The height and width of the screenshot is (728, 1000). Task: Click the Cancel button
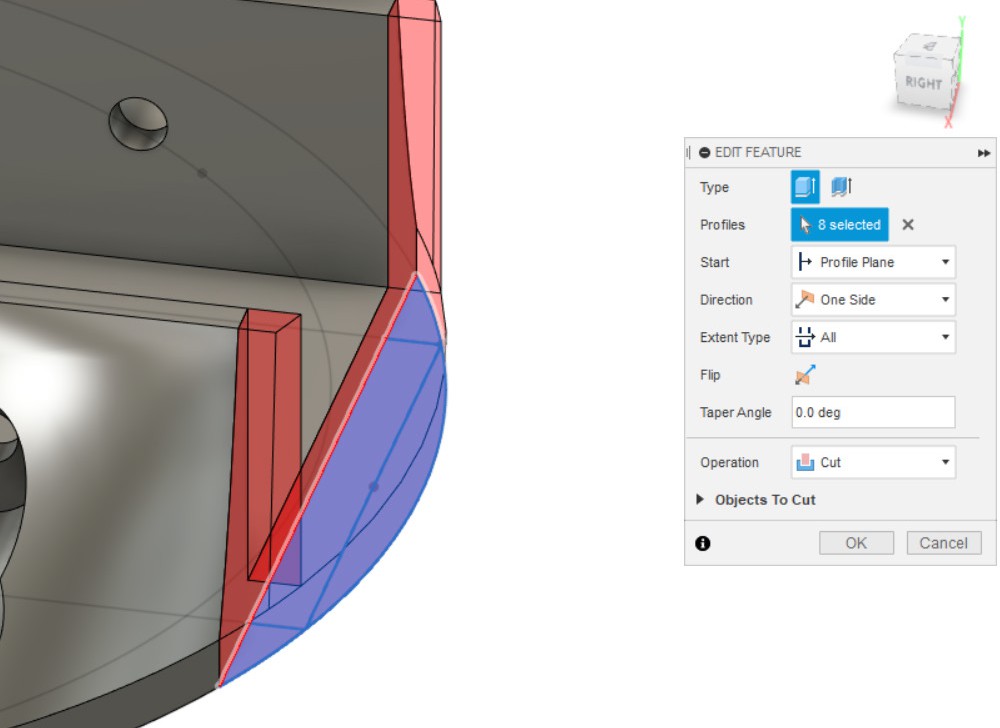click(x=944, y=543)
